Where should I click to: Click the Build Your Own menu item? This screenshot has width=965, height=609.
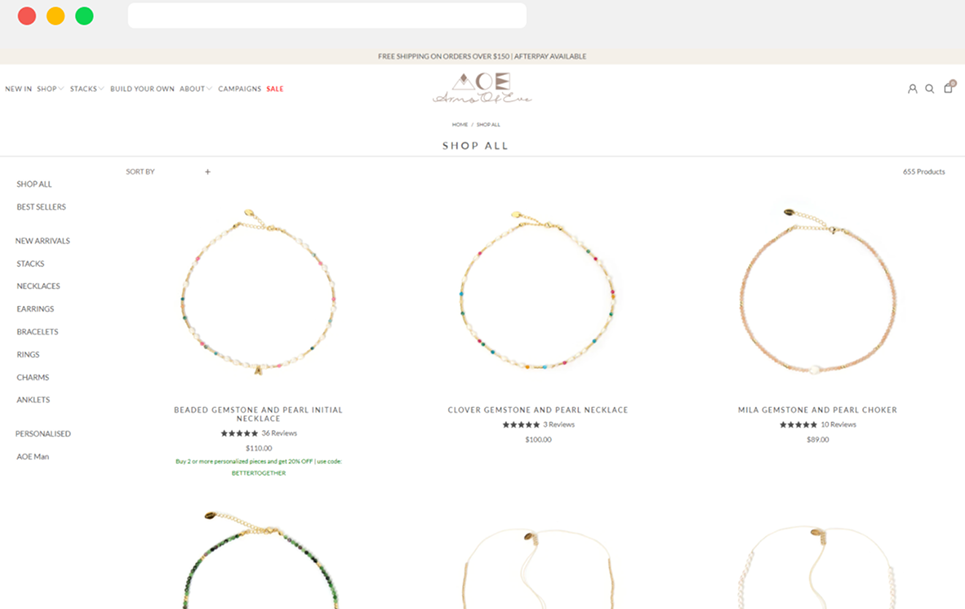point(142,89)
